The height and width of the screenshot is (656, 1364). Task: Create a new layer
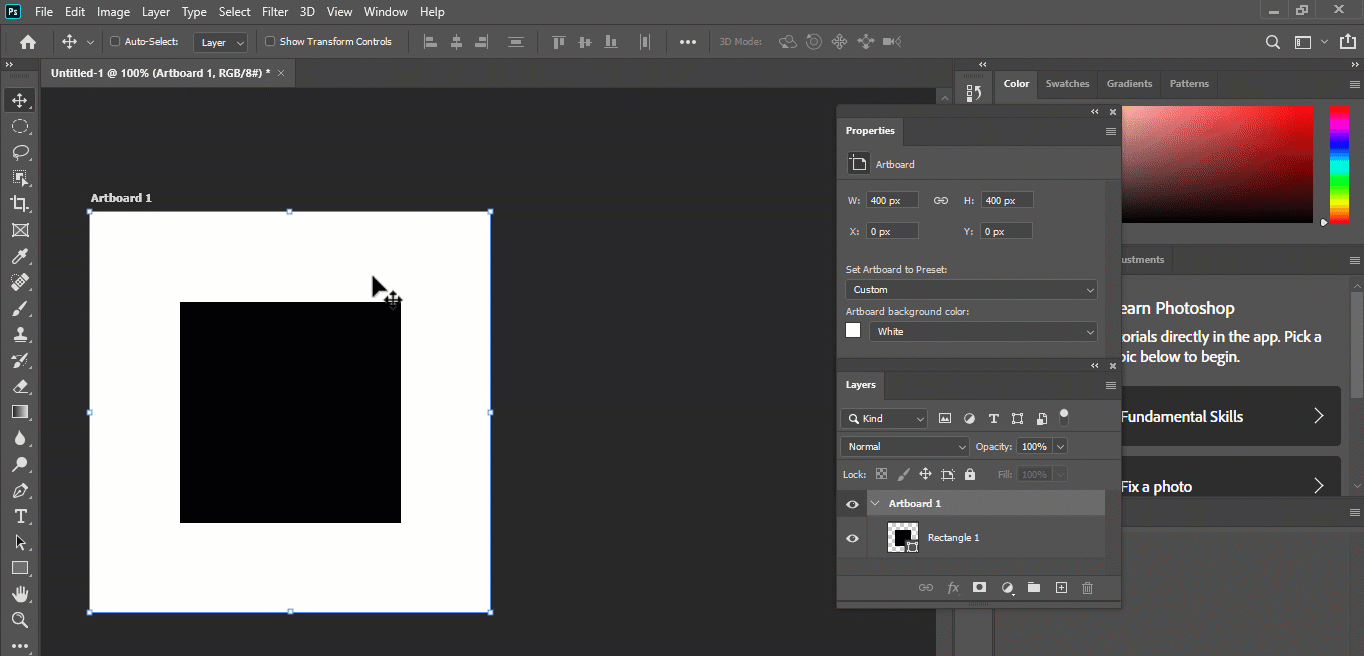point(1061,588)
